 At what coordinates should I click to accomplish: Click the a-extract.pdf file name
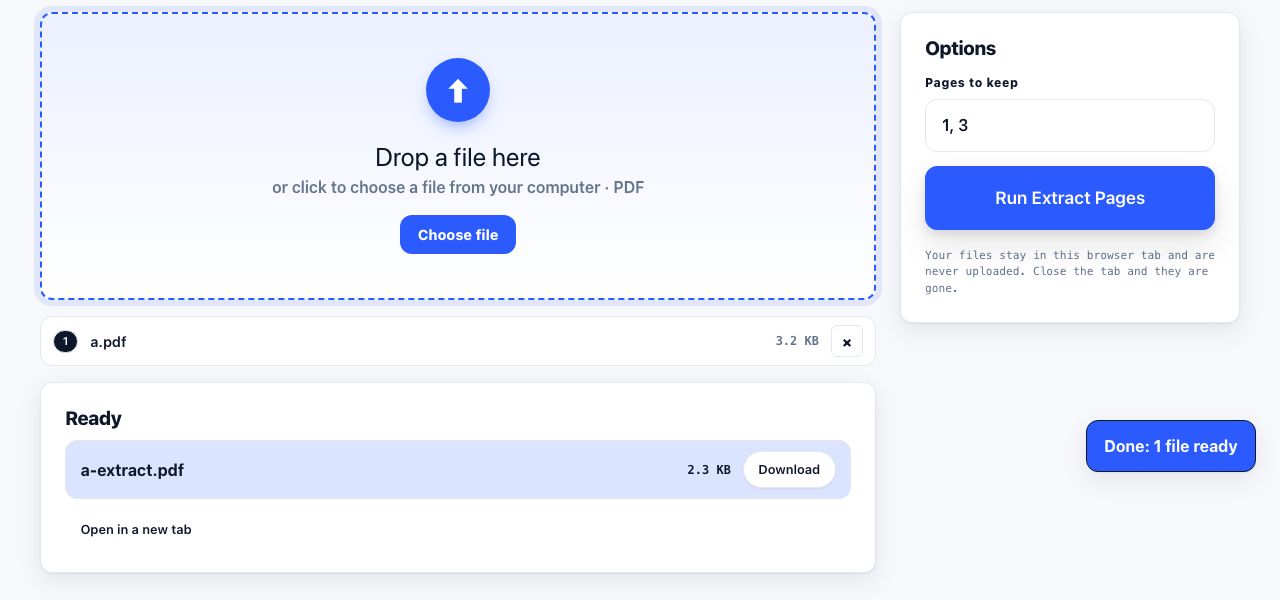(132, 470)
